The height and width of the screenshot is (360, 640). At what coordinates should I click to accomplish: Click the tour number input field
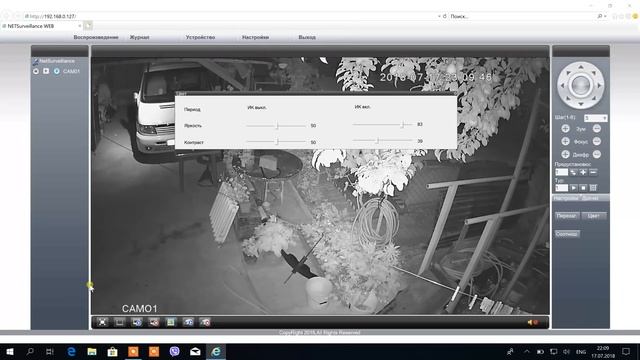[562, 188]
